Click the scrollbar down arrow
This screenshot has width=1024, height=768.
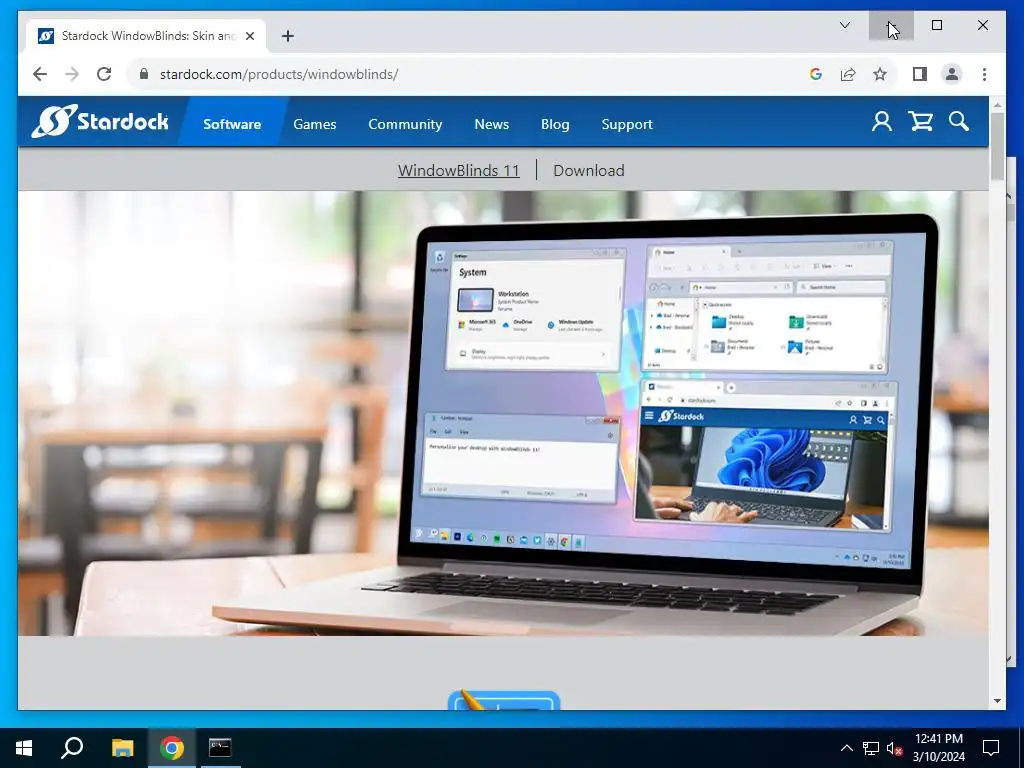997,701
